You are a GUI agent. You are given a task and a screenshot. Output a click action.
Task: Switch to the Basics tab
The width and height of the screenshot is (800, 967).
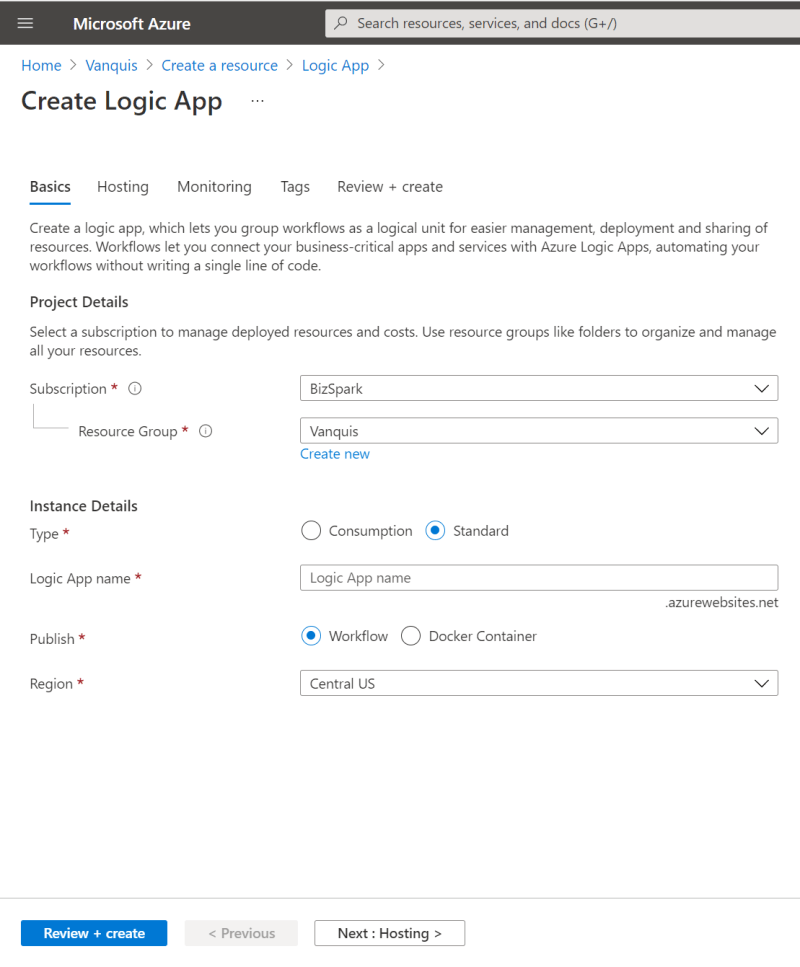click(x=50, y=187)
